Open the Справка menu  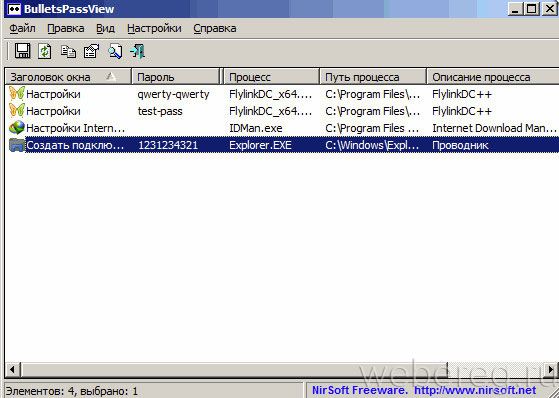click(215, 28)
